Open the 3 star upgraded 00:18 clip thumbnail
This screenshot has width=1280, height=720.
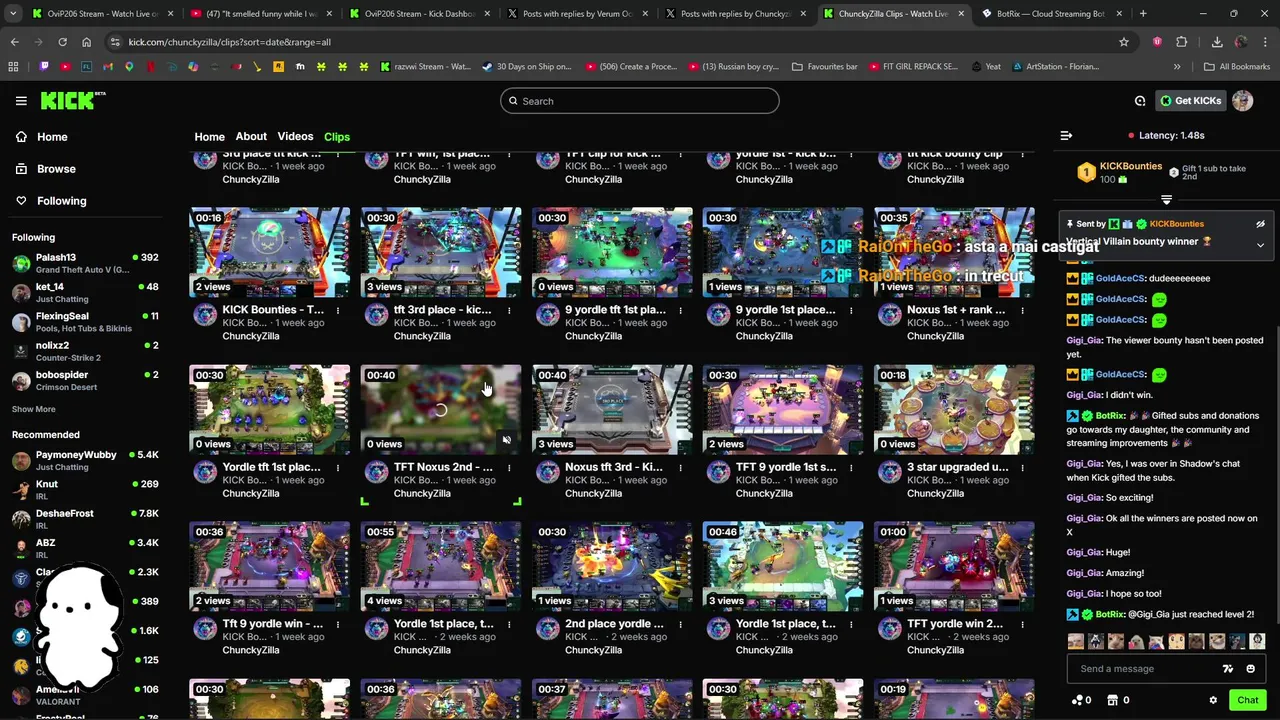pyautogui.click(x=954, y=409)
